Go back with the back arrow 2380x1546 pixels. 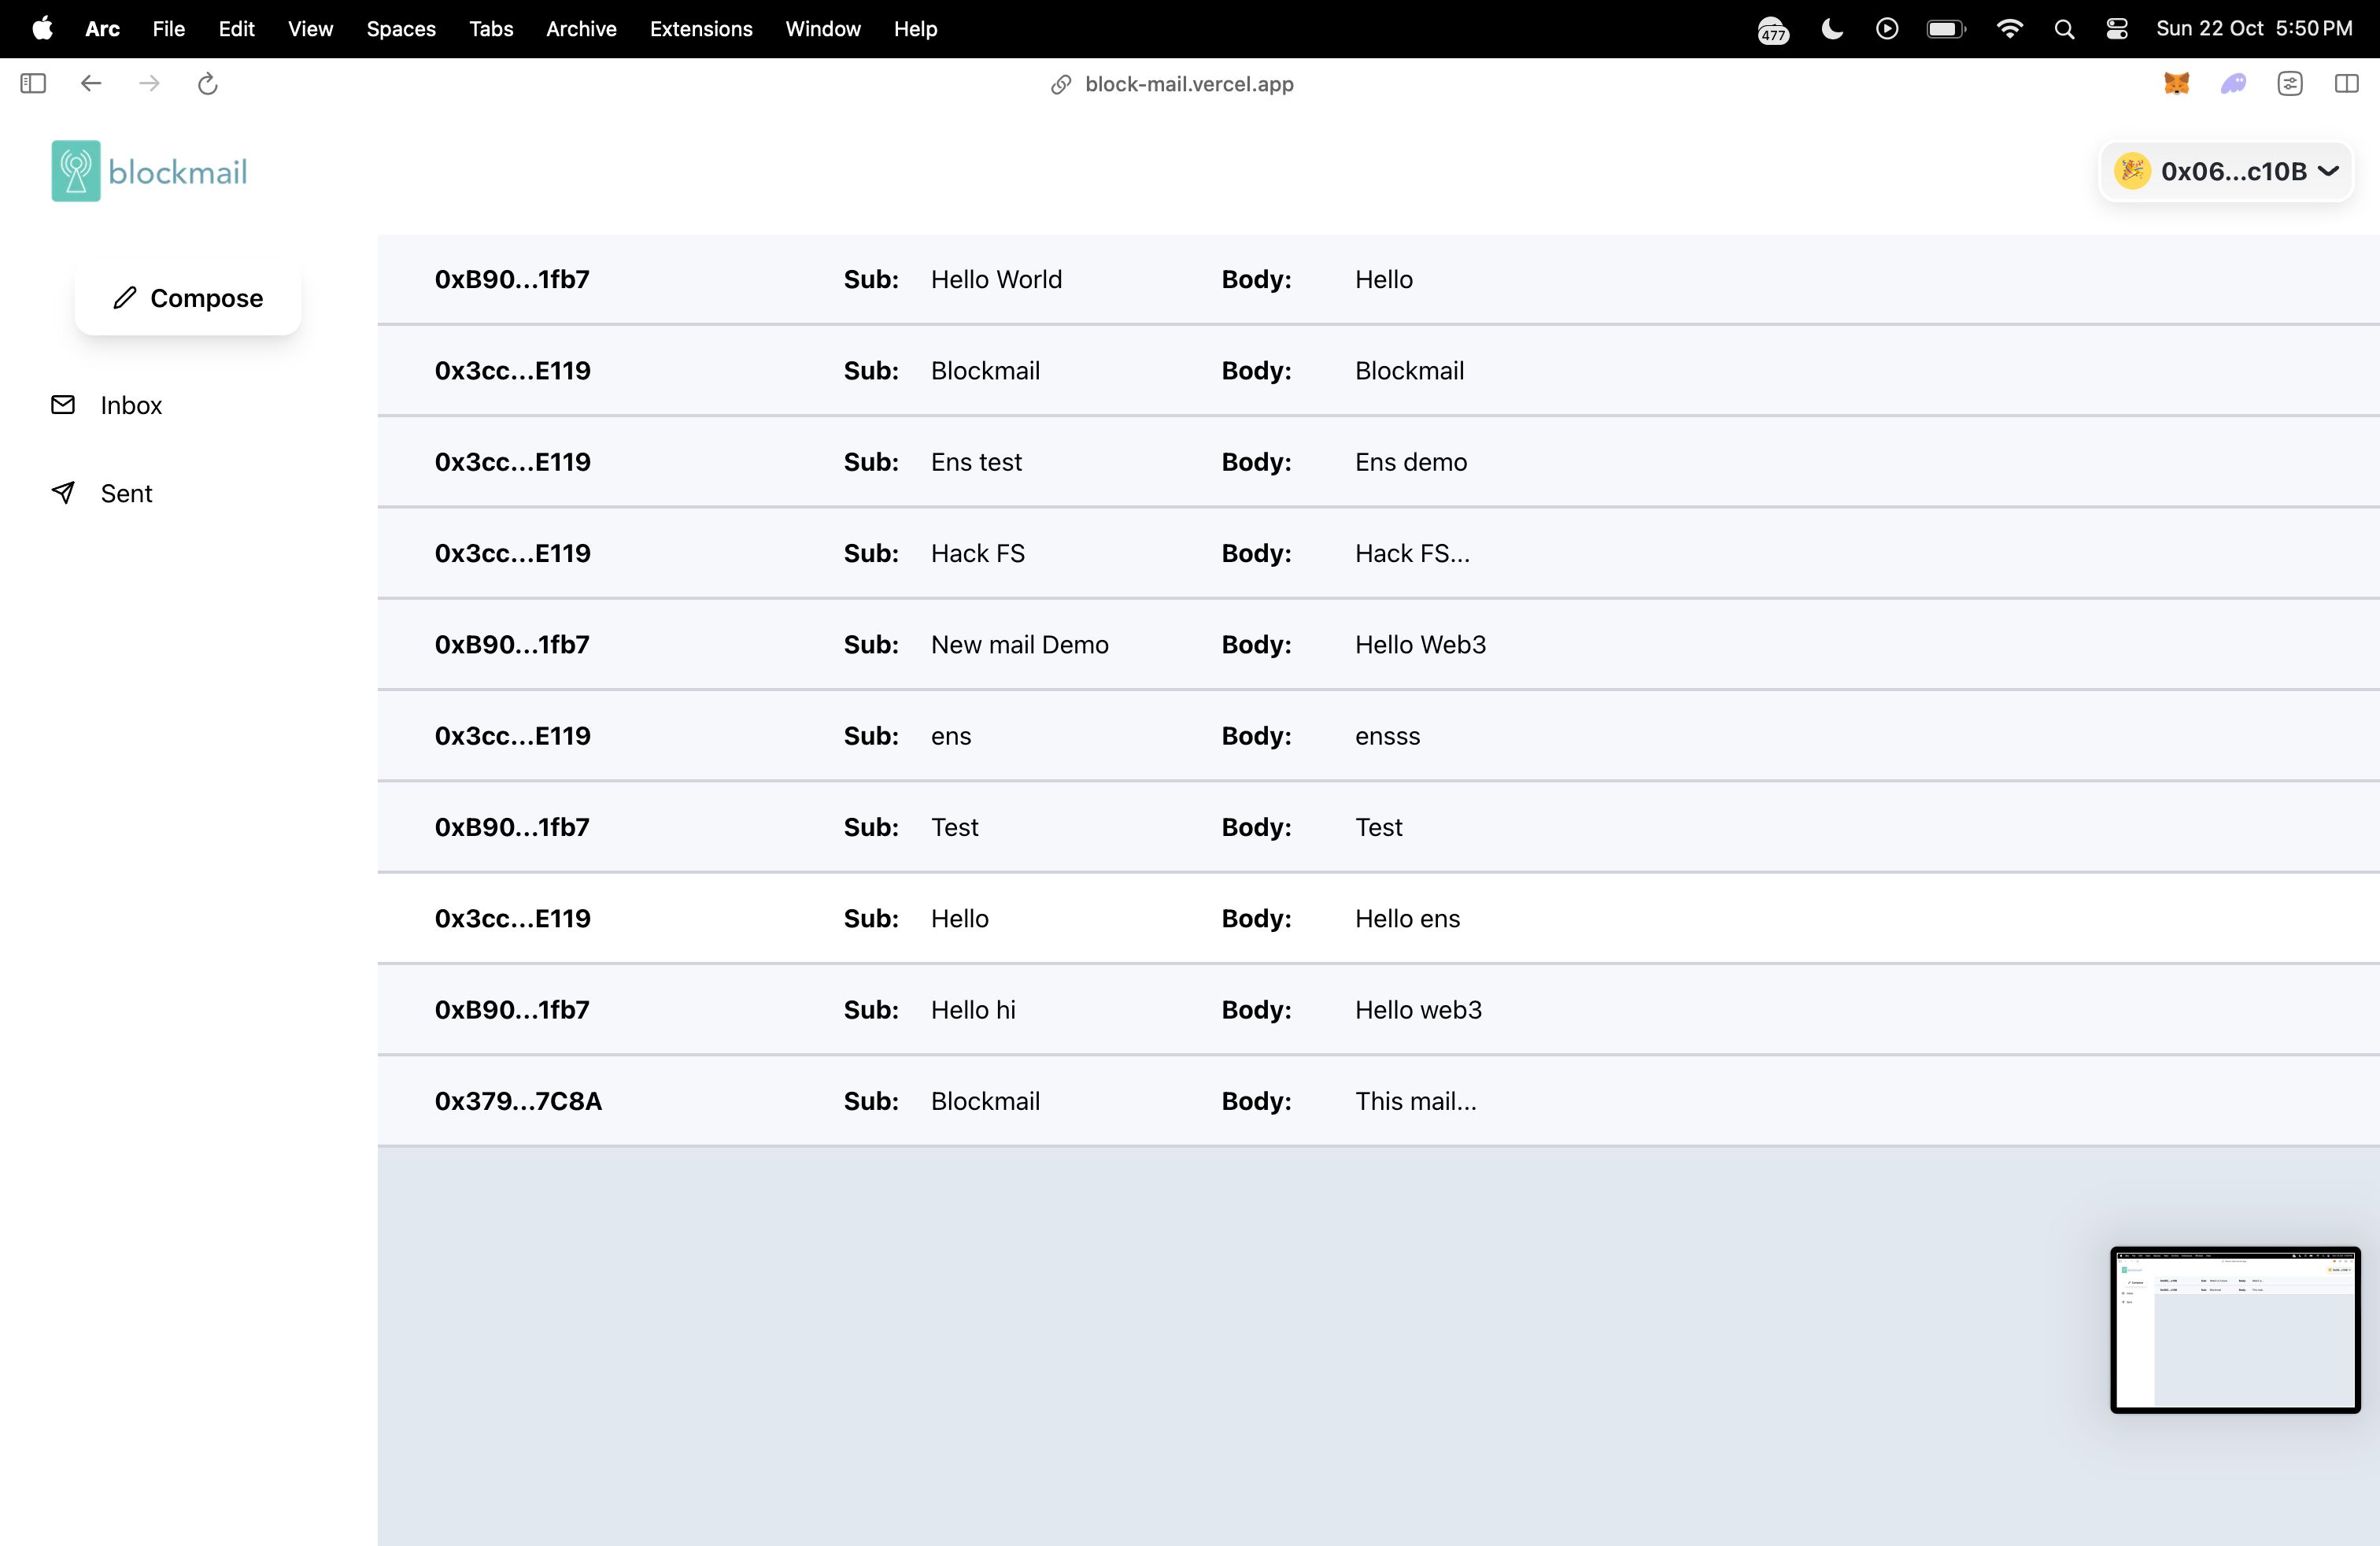pos(91,84)
